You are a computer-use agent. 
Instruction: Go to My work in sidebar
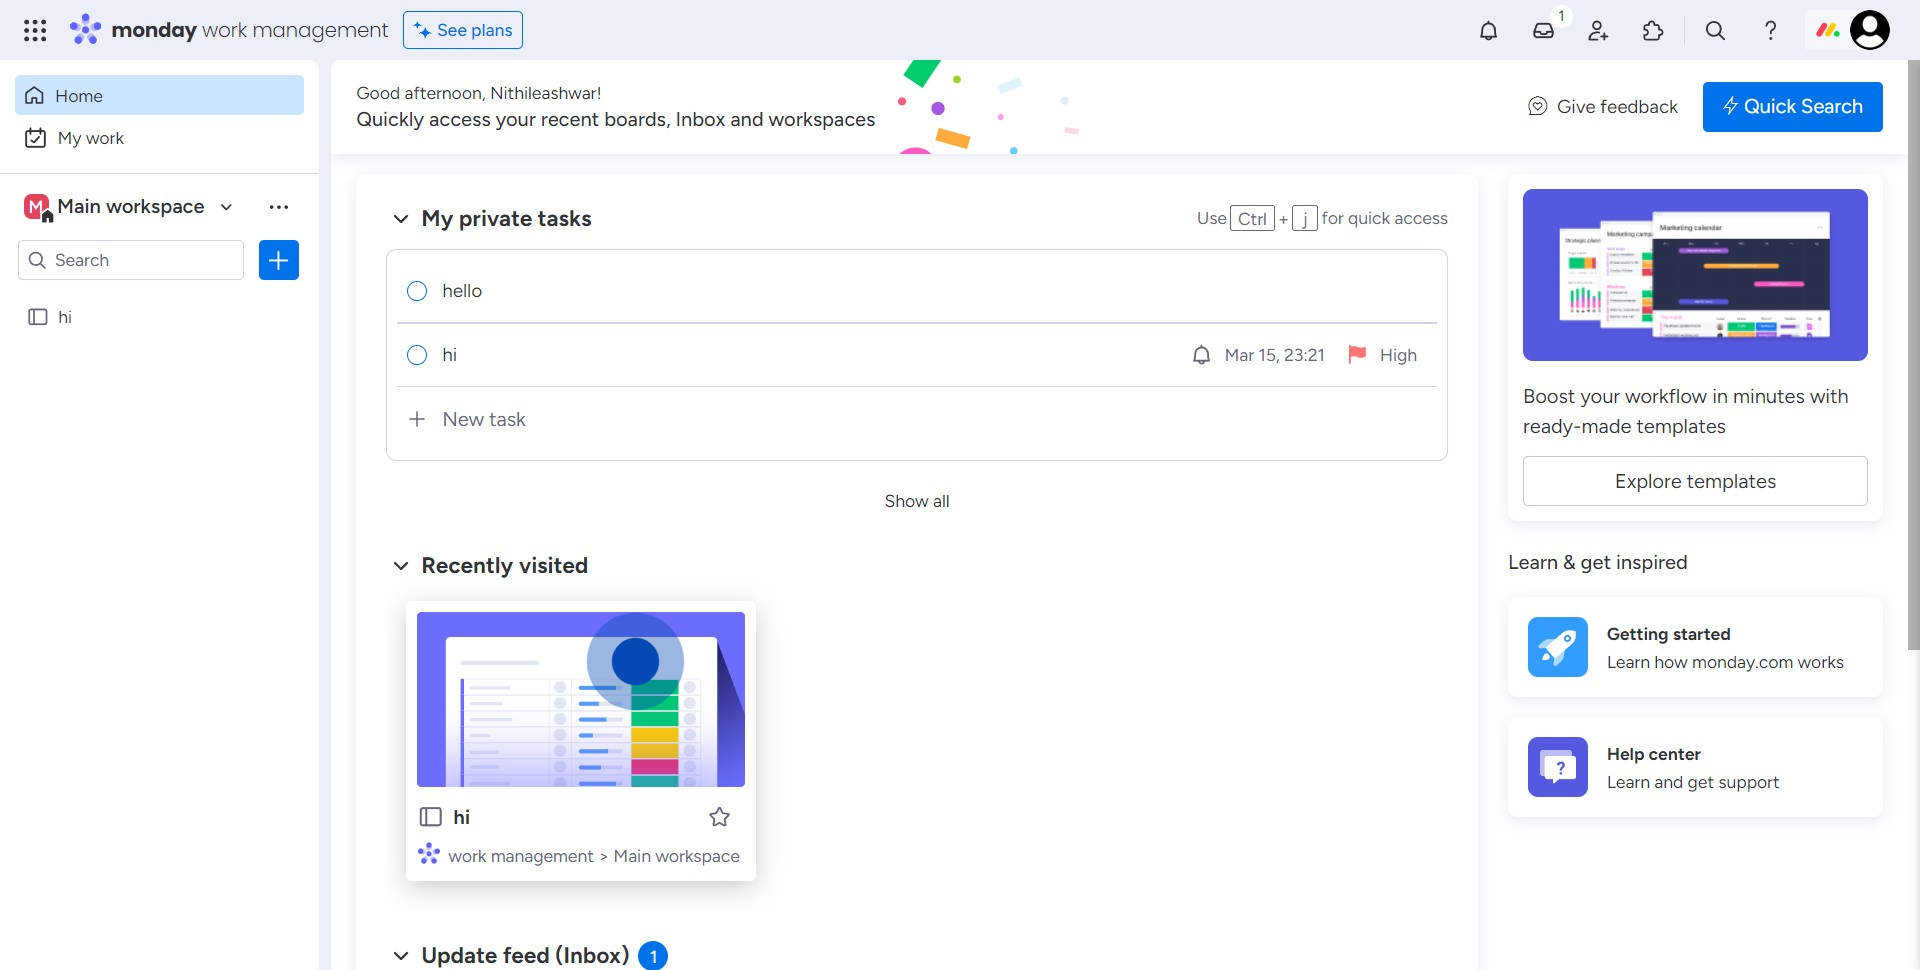90,138
